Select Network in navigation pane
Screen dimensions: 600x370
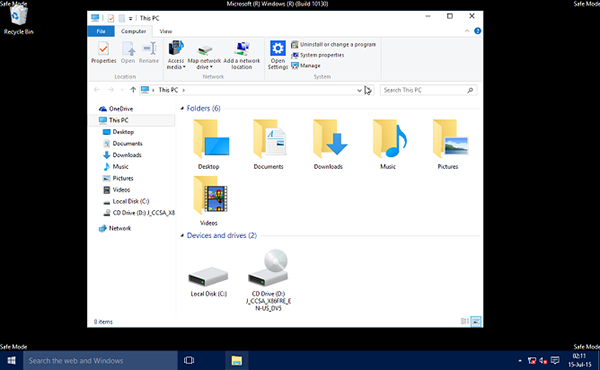click(x=115, y=228)
